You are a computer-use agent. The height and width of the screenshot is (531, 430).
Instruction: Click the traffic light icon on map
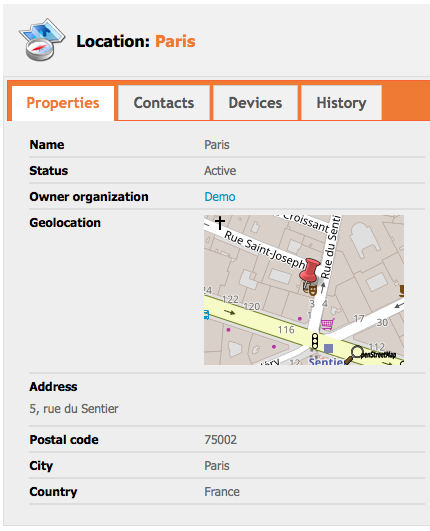(315, 341)
